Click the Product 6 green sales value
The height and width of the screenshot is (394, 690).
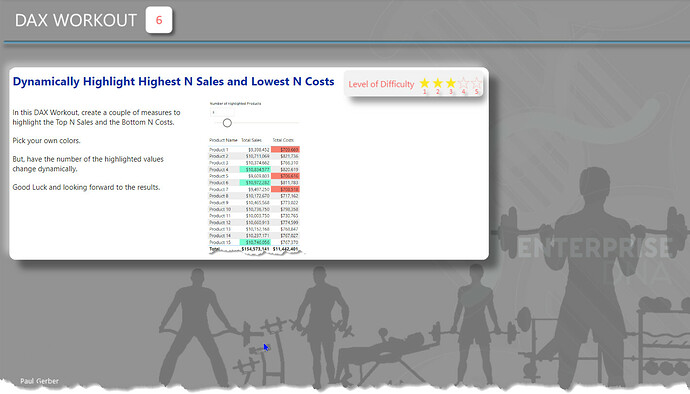pos(255,183)
